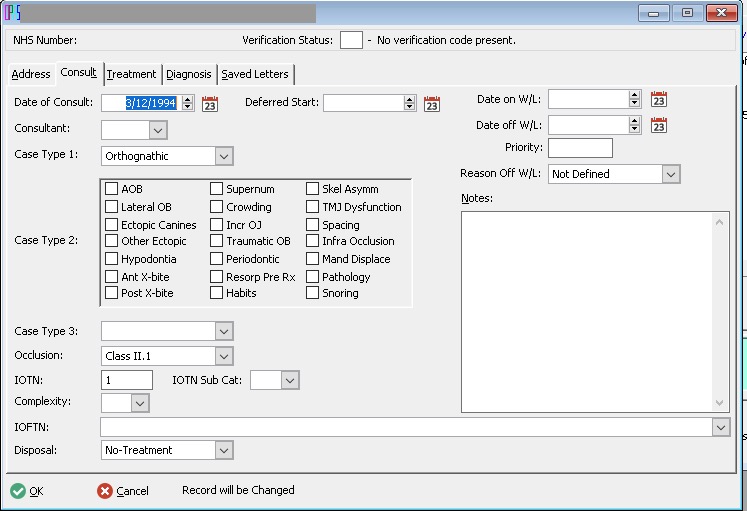The image size is (747, 511).
Task: Click the Date of Consult spinner arrows
Action: coord(188,103)
